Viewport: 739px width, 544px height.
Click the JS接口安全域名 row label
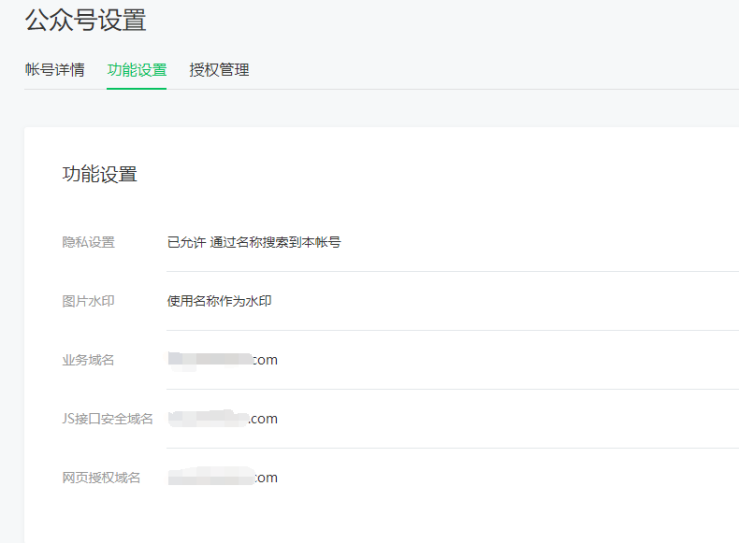click(x=107, y=419)
